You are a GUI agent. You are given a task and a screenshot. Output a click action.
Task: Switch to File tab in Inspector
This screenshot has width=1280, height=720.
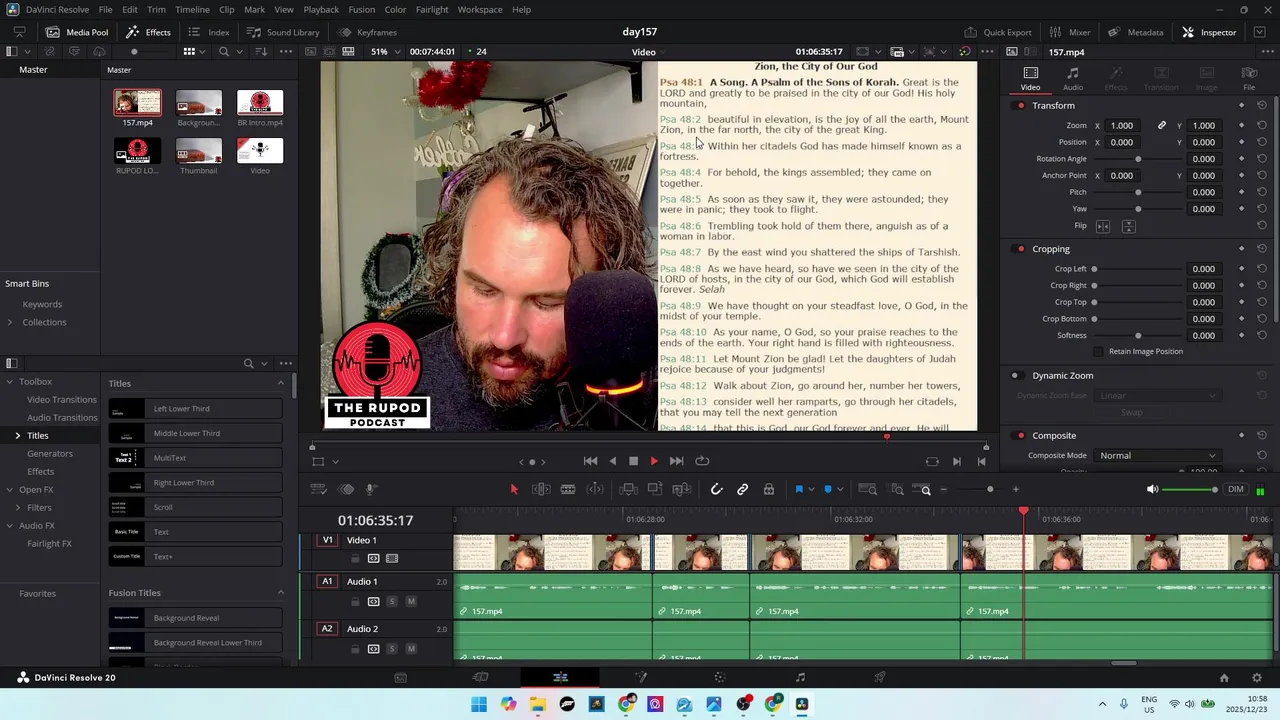[1249, 79]
